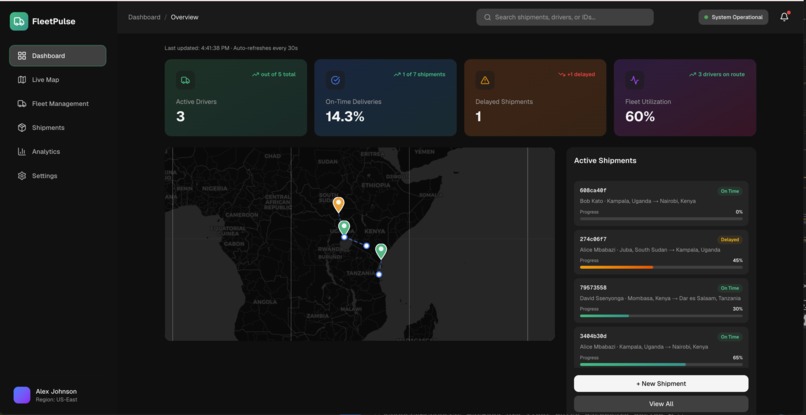Click the Delayed Shipments label

click(x=504, y=102)
